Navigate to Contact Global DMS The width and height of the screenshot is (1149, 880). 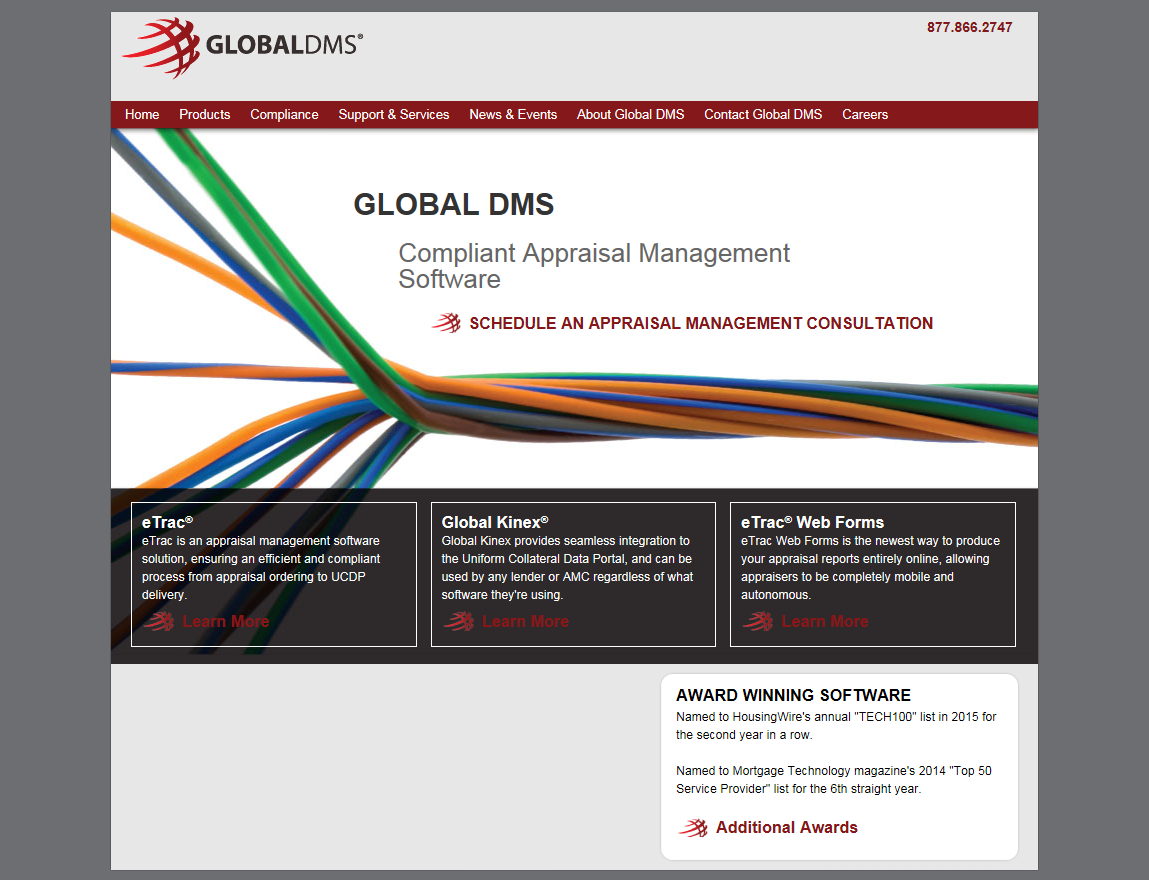(763, 115)
